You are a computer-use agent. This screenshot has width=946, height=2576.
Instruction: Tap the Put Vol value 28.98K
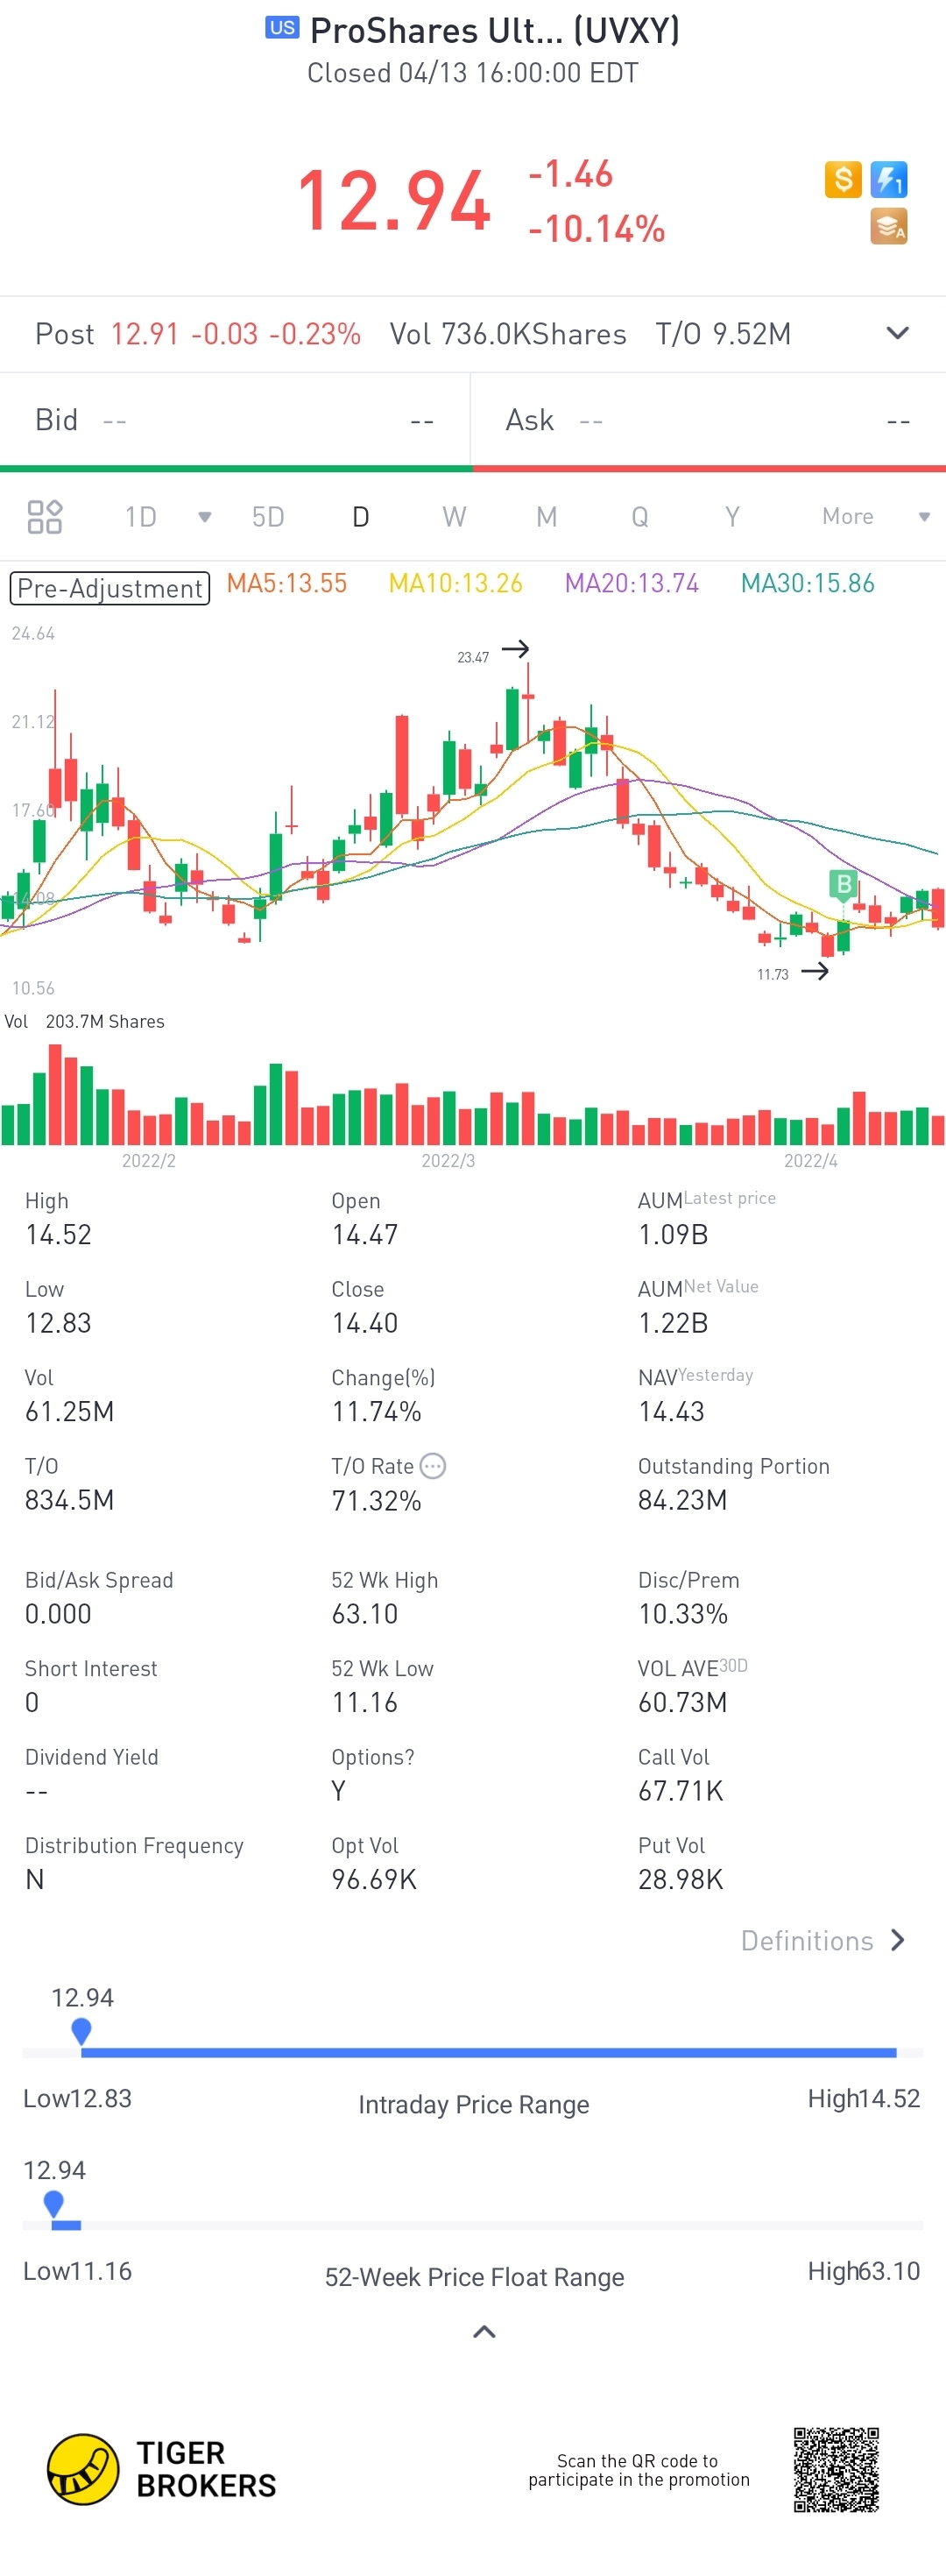coord(681,1879)
